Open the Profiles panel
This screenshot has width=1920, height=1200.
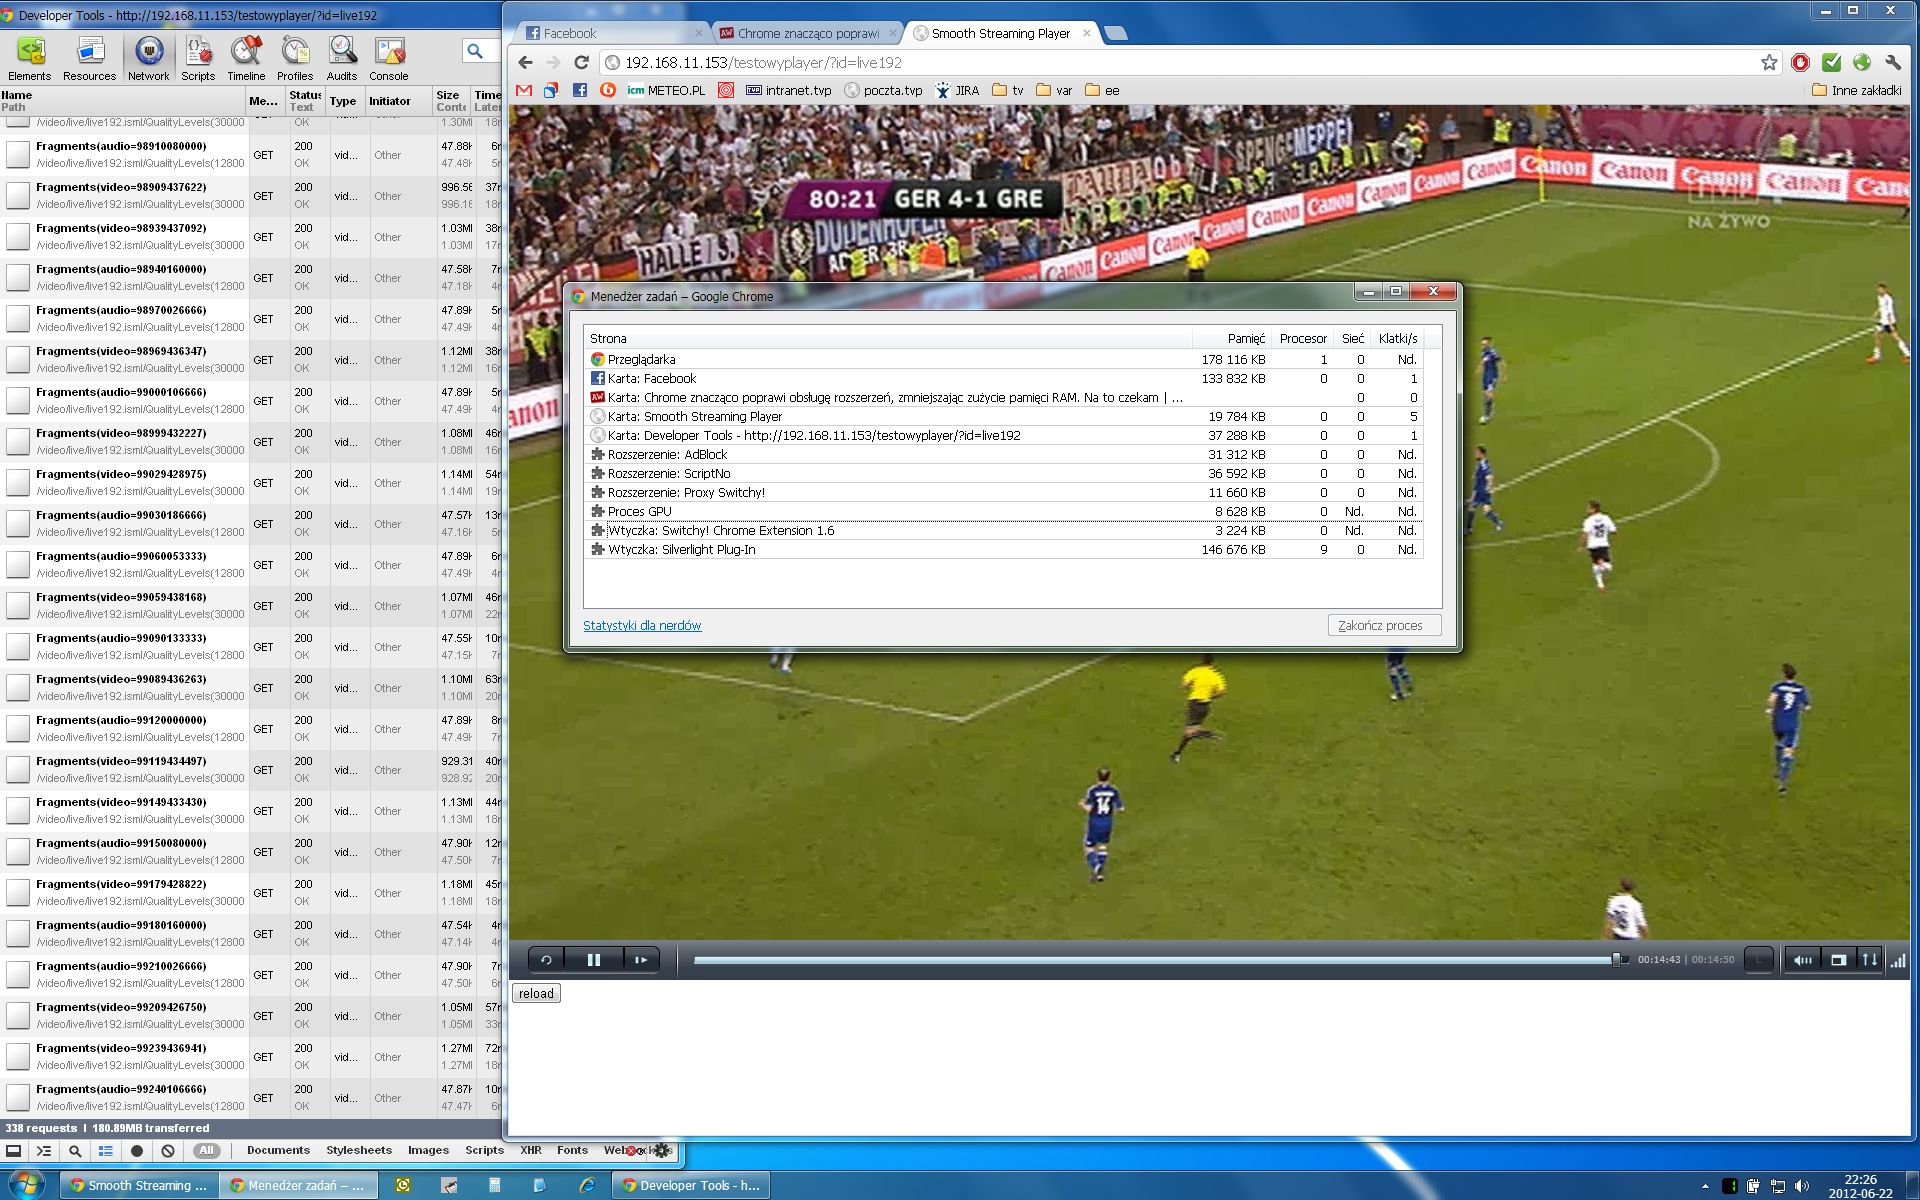pos(295,58)
